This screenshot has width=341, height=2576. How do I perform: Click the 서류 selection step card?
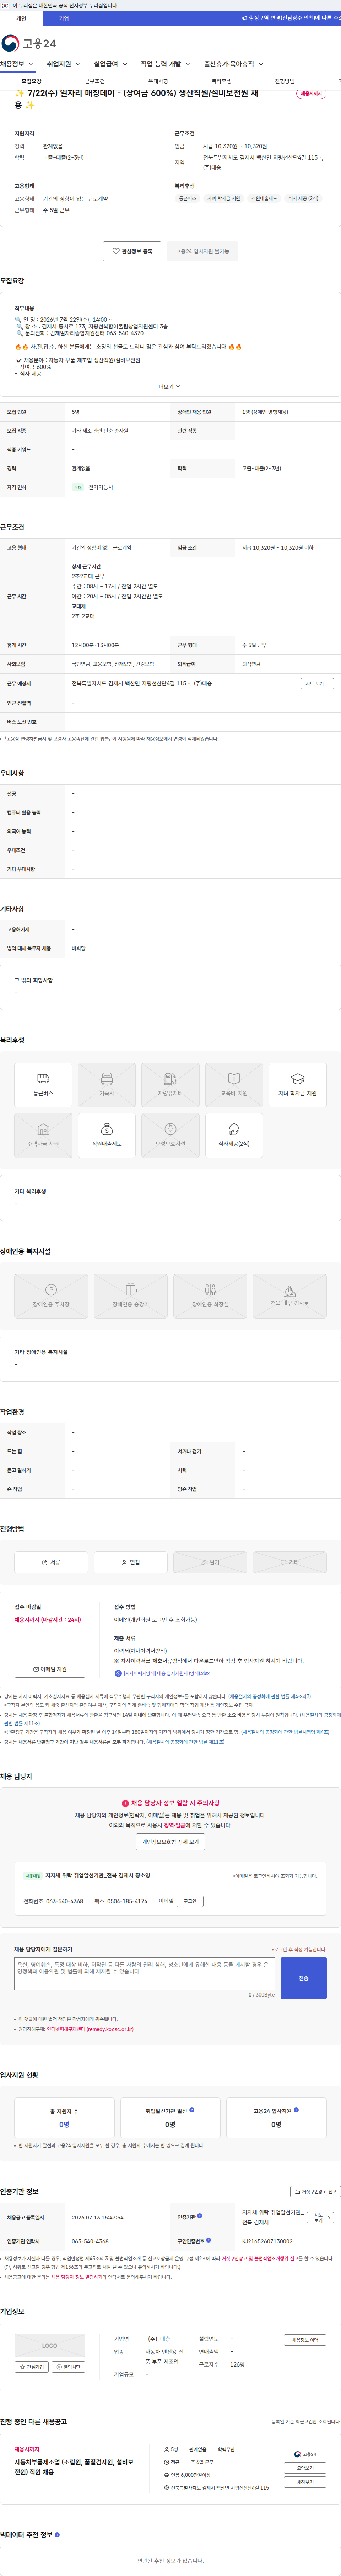[x=51, y=1562]
